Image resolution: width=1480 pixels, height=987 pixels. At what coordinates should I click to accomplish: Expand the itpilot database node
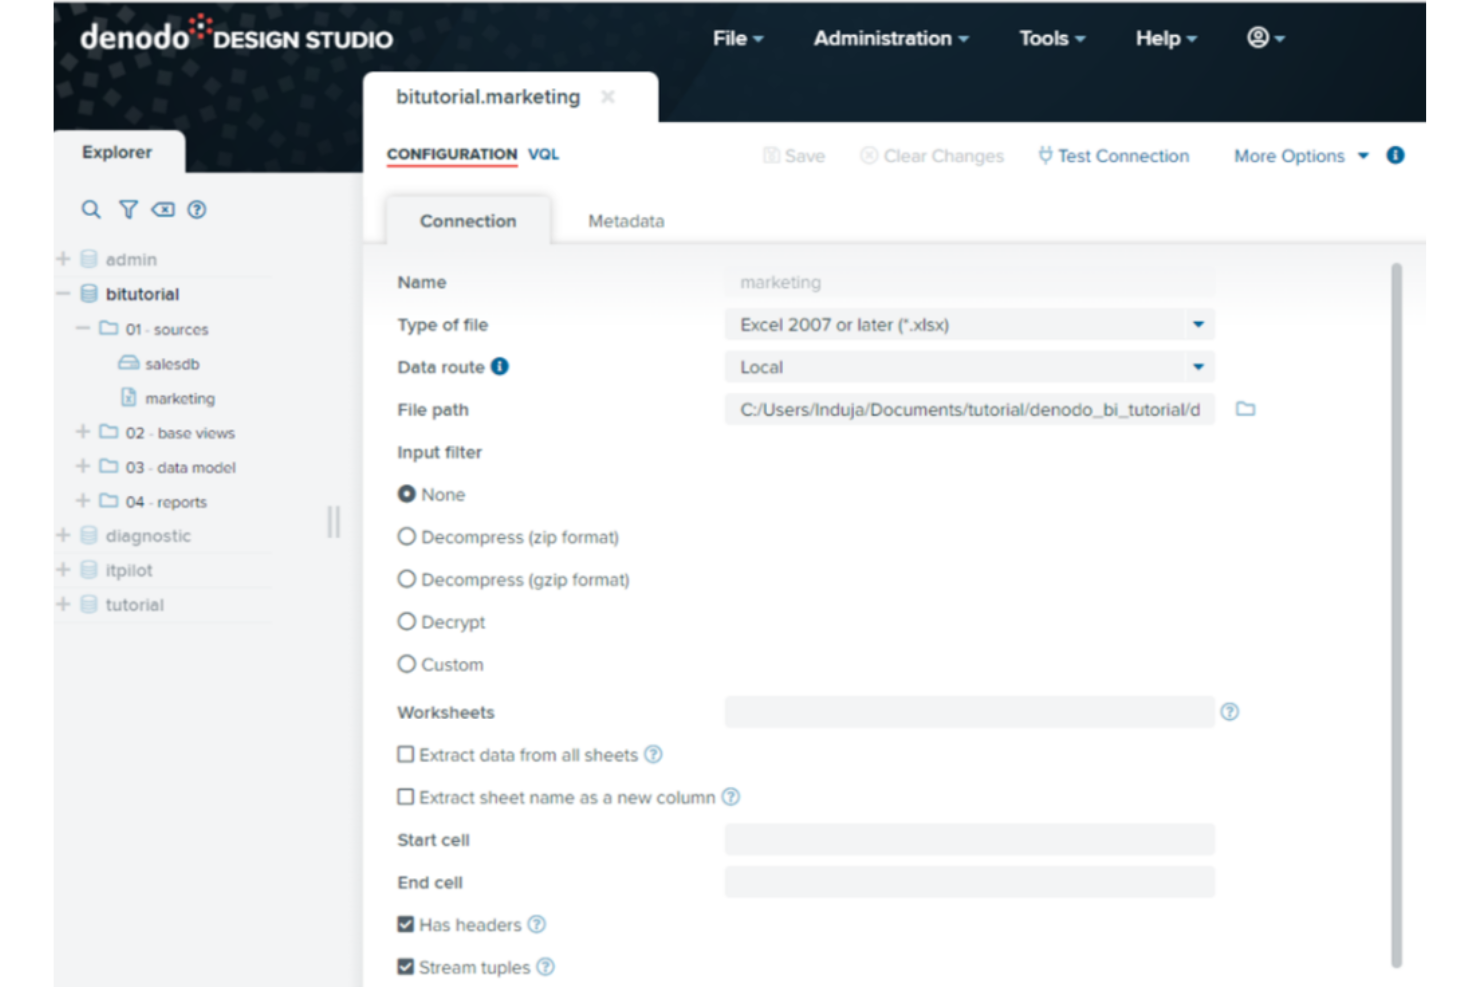tap(64, 570)
